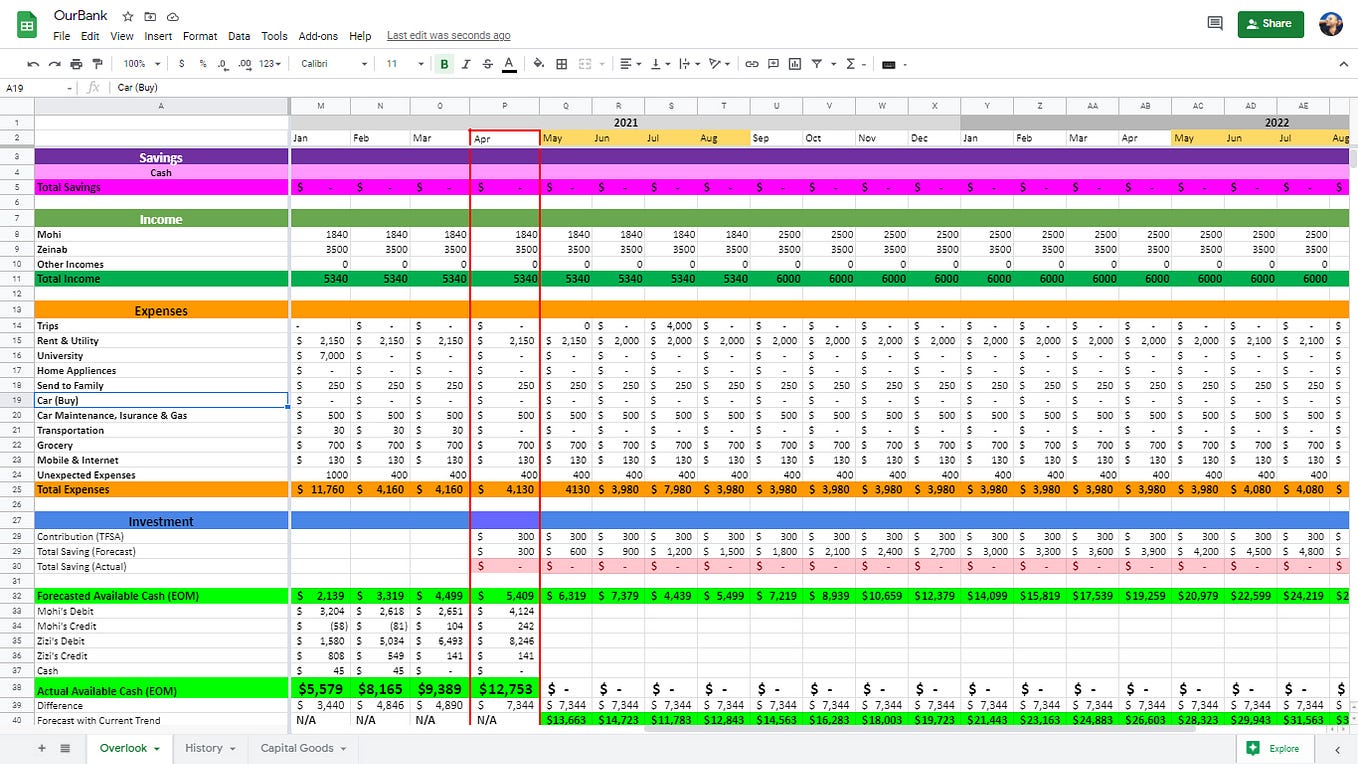Screen dimensions: 1358x764
Task: Open the Add-ons menu
Action: (318, 36)
